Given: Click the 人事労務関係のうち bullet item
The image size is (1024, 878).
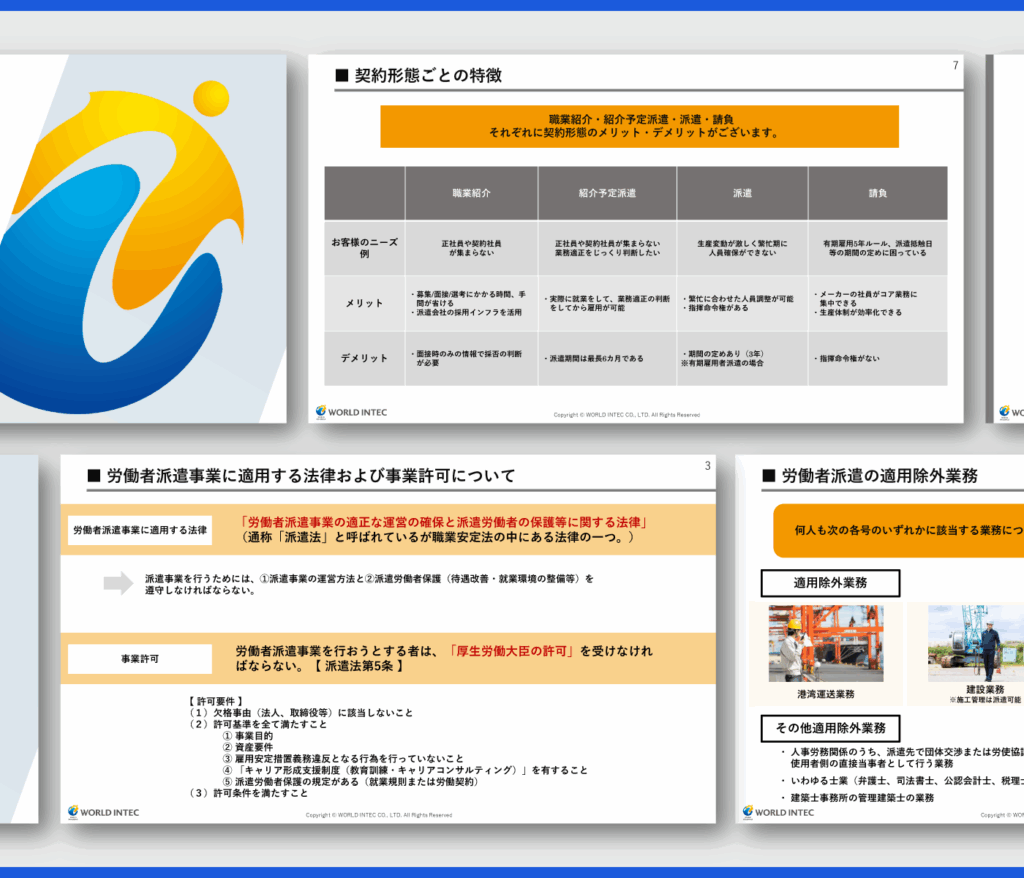Looking at the screenshot, I should tap(903, 758).
